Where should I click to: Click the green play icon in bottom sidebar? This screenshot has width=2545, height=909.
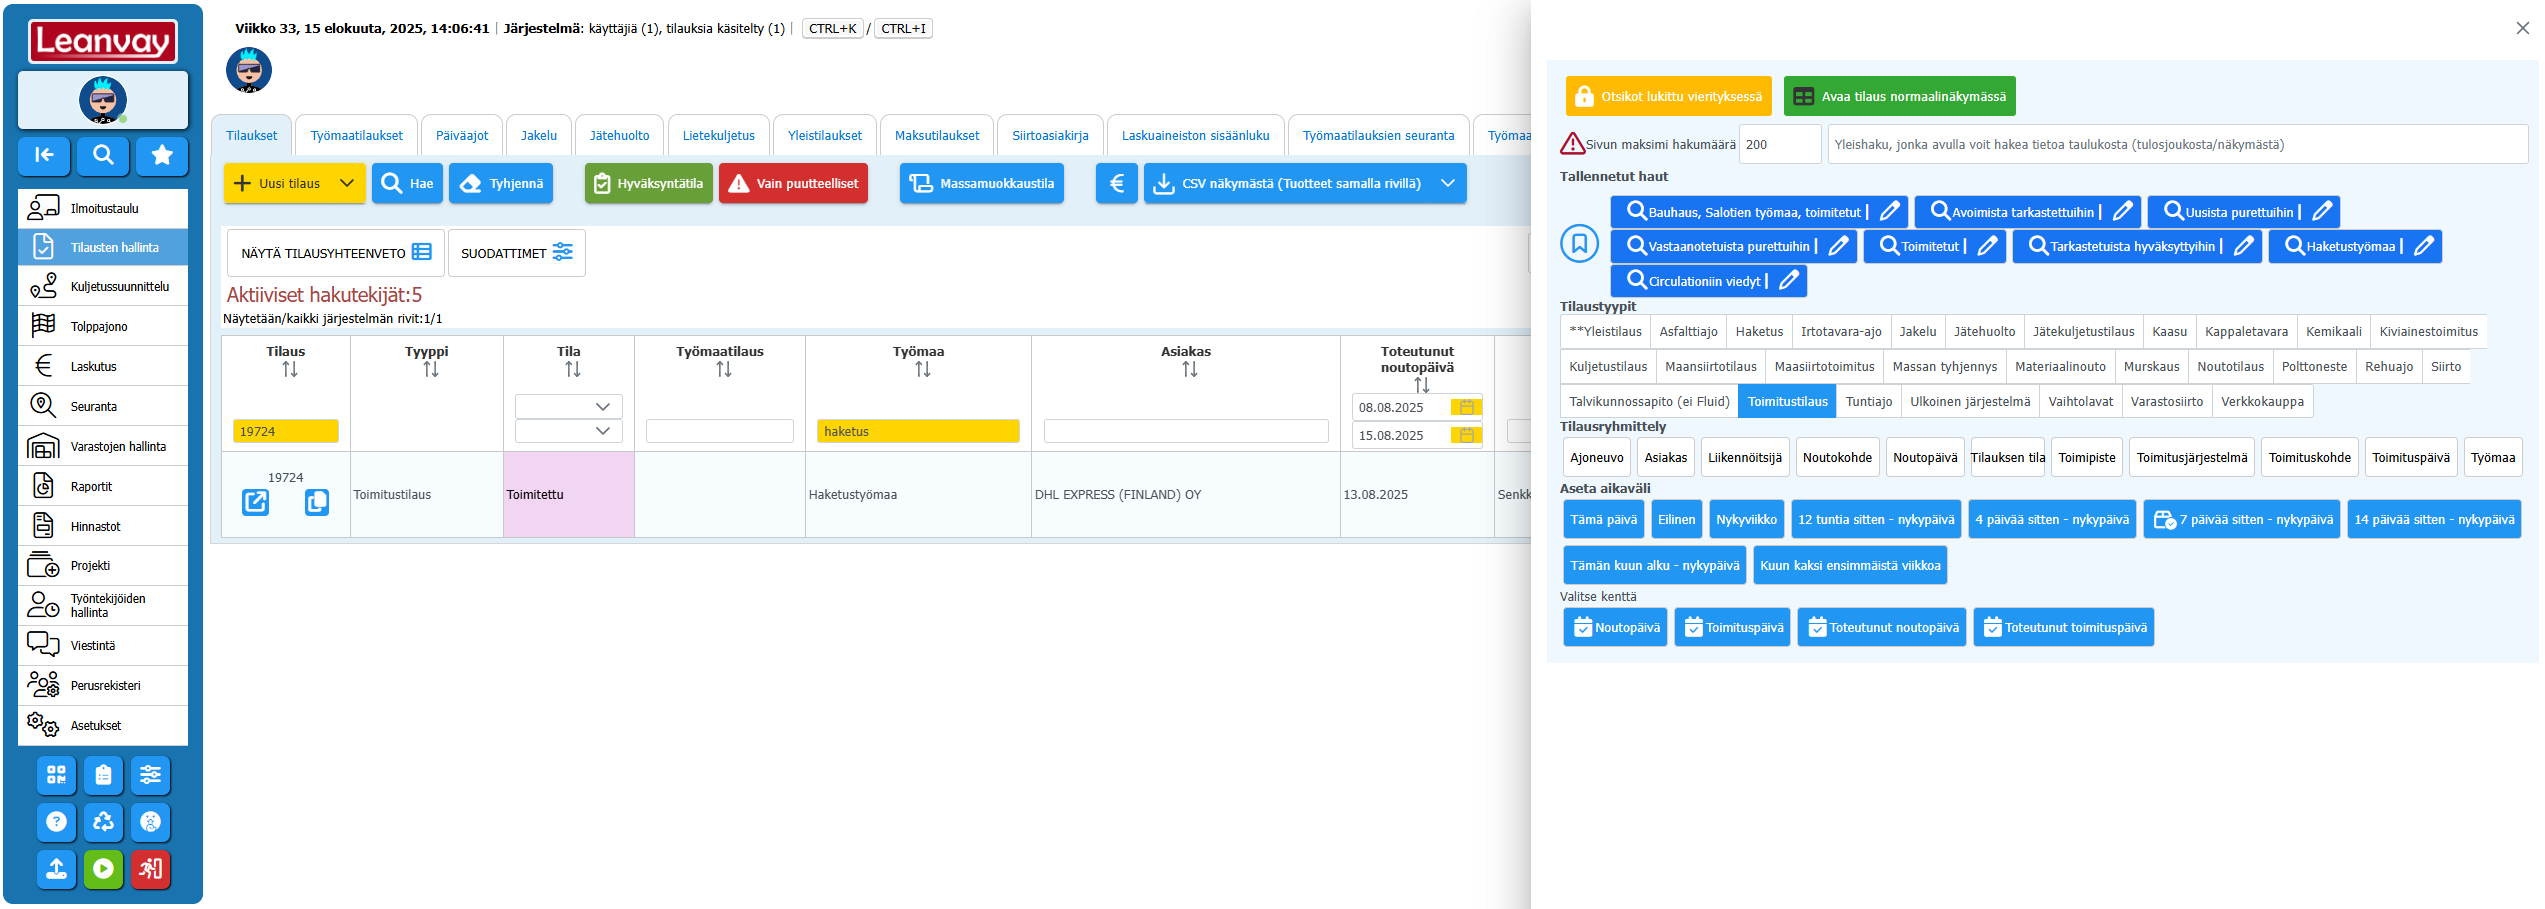coord(103,868)
